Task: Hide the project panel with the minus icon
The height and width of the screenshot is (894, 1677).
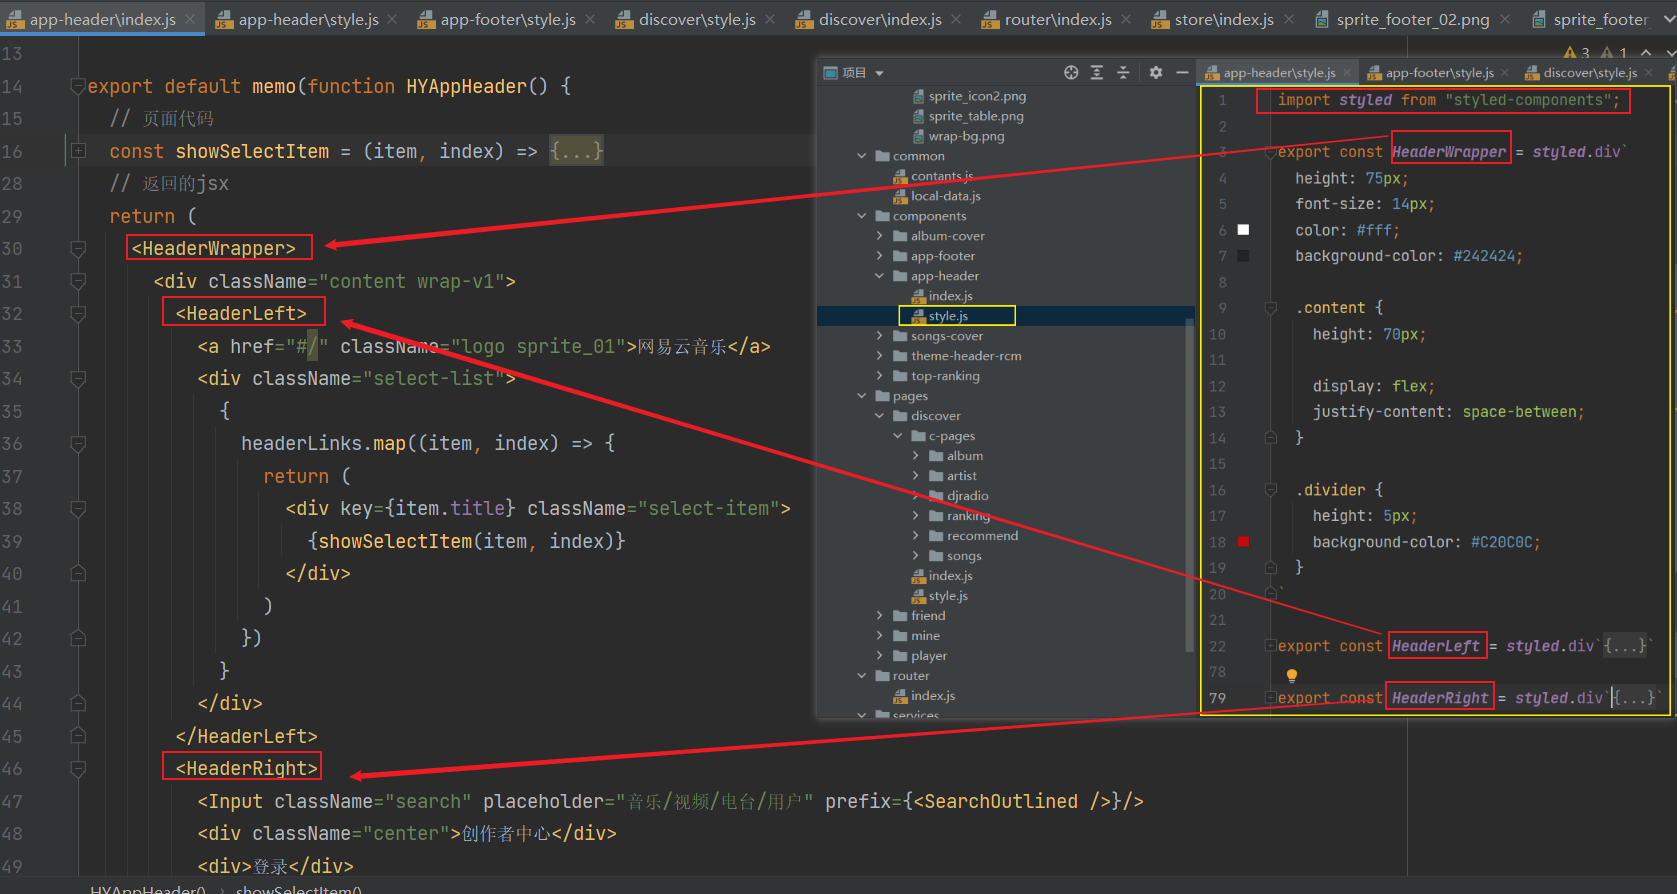Action: point(1182,72)
